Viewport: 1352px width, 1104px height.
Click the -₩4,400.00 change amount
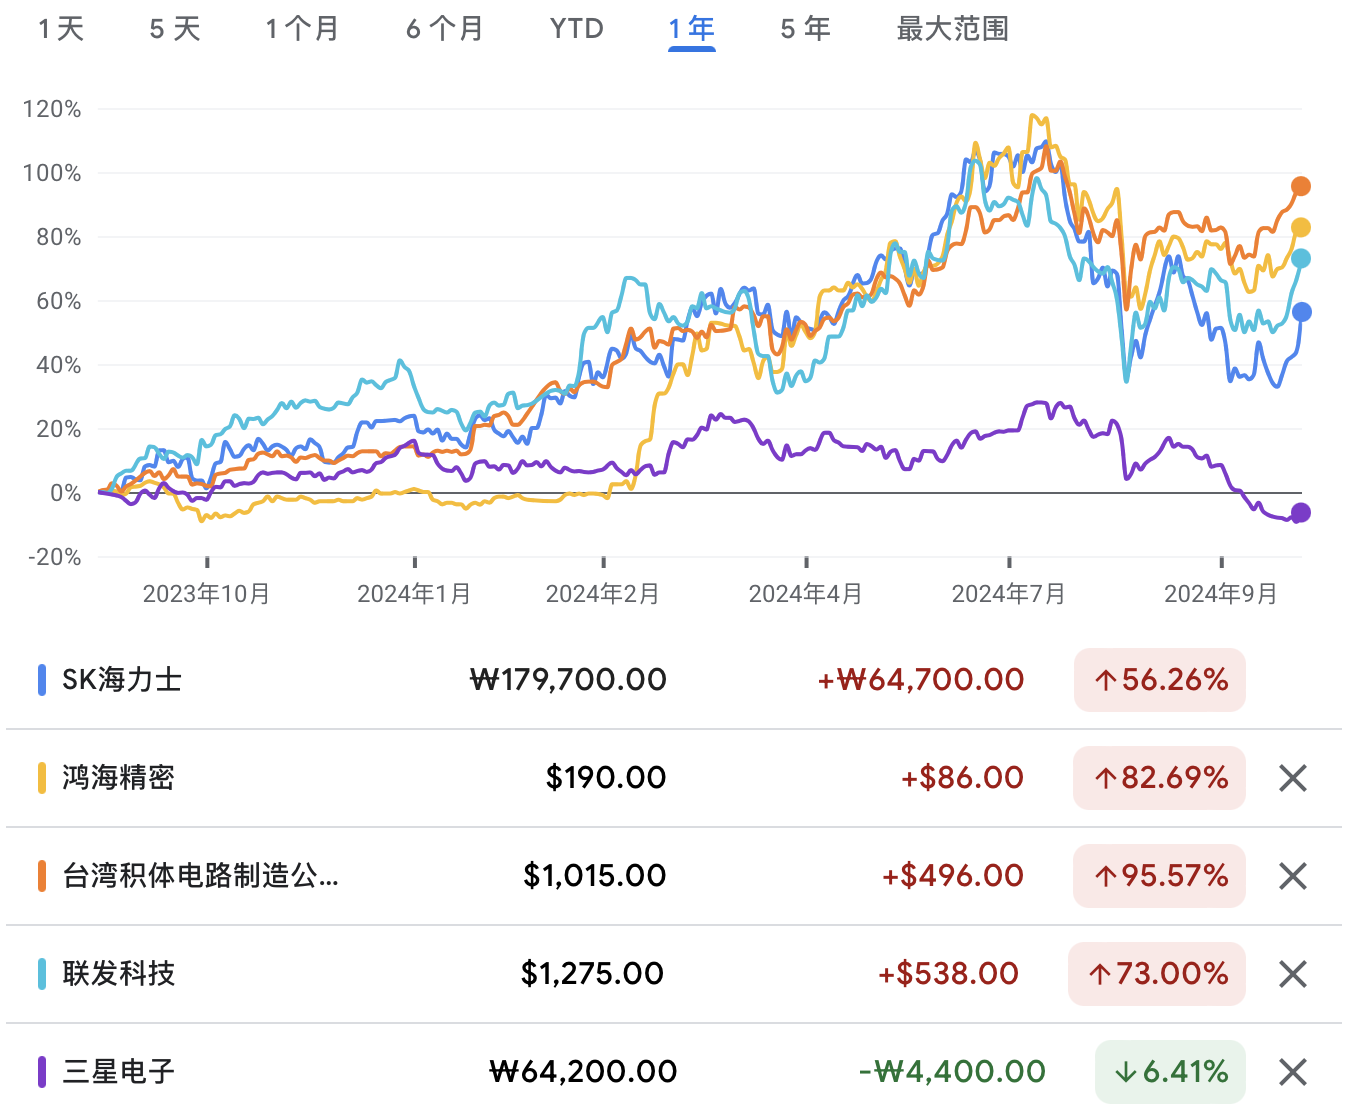[952, 1072]
